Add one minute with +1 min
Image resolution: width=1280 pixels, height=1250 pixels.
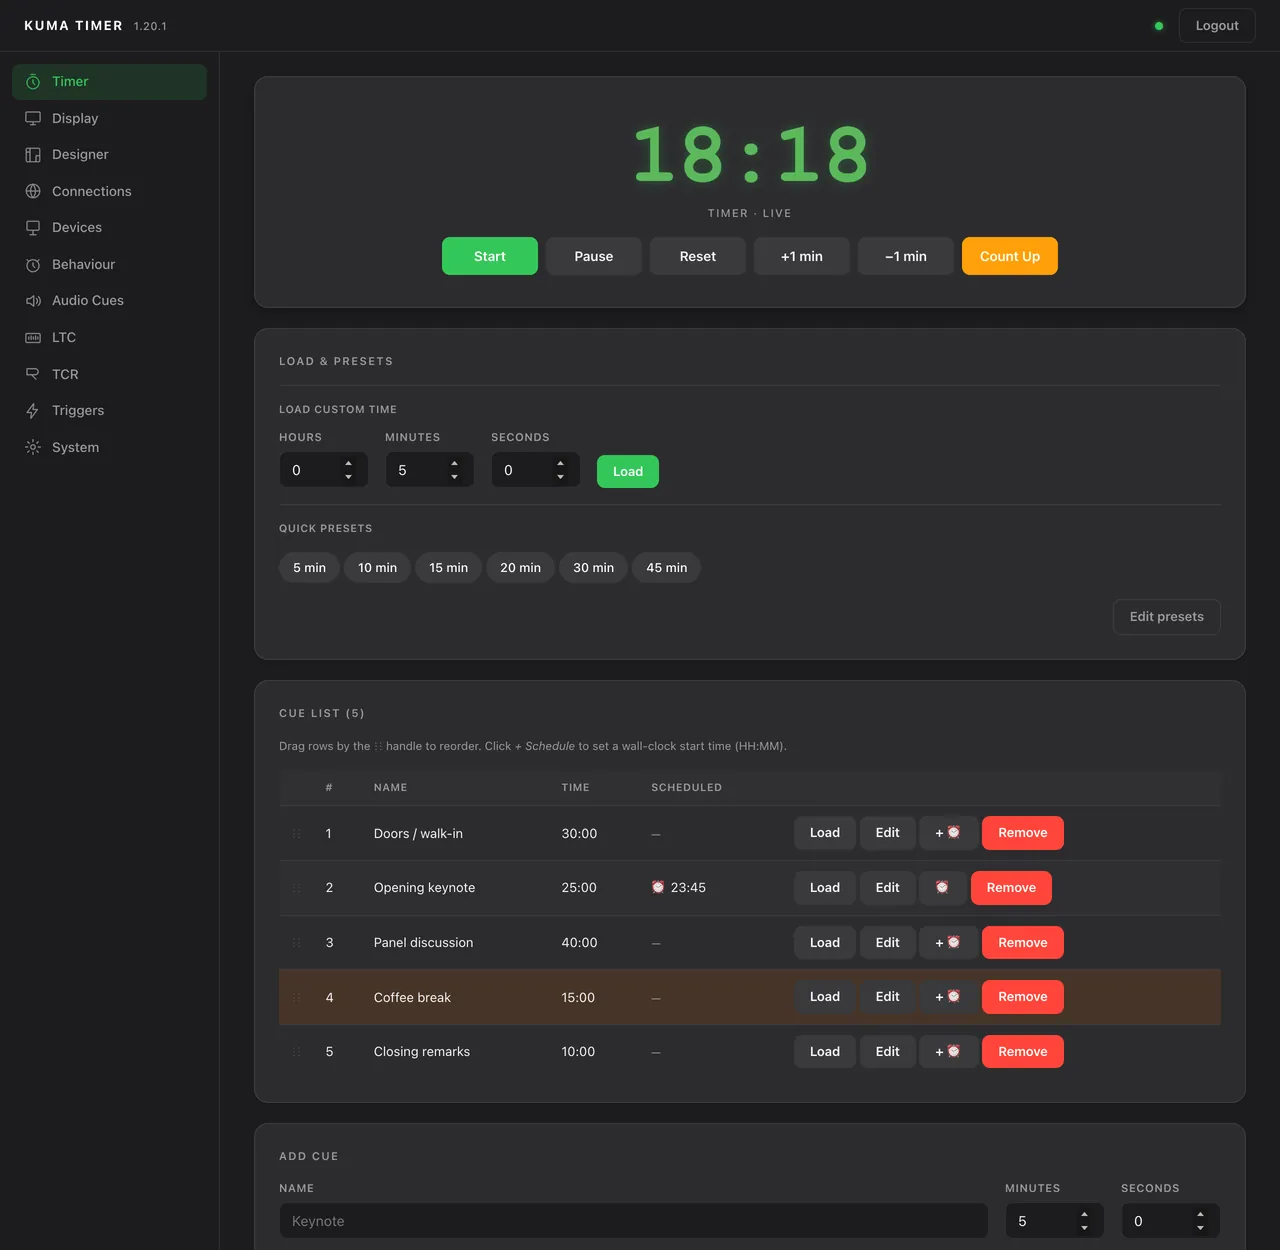coord(802,256)
